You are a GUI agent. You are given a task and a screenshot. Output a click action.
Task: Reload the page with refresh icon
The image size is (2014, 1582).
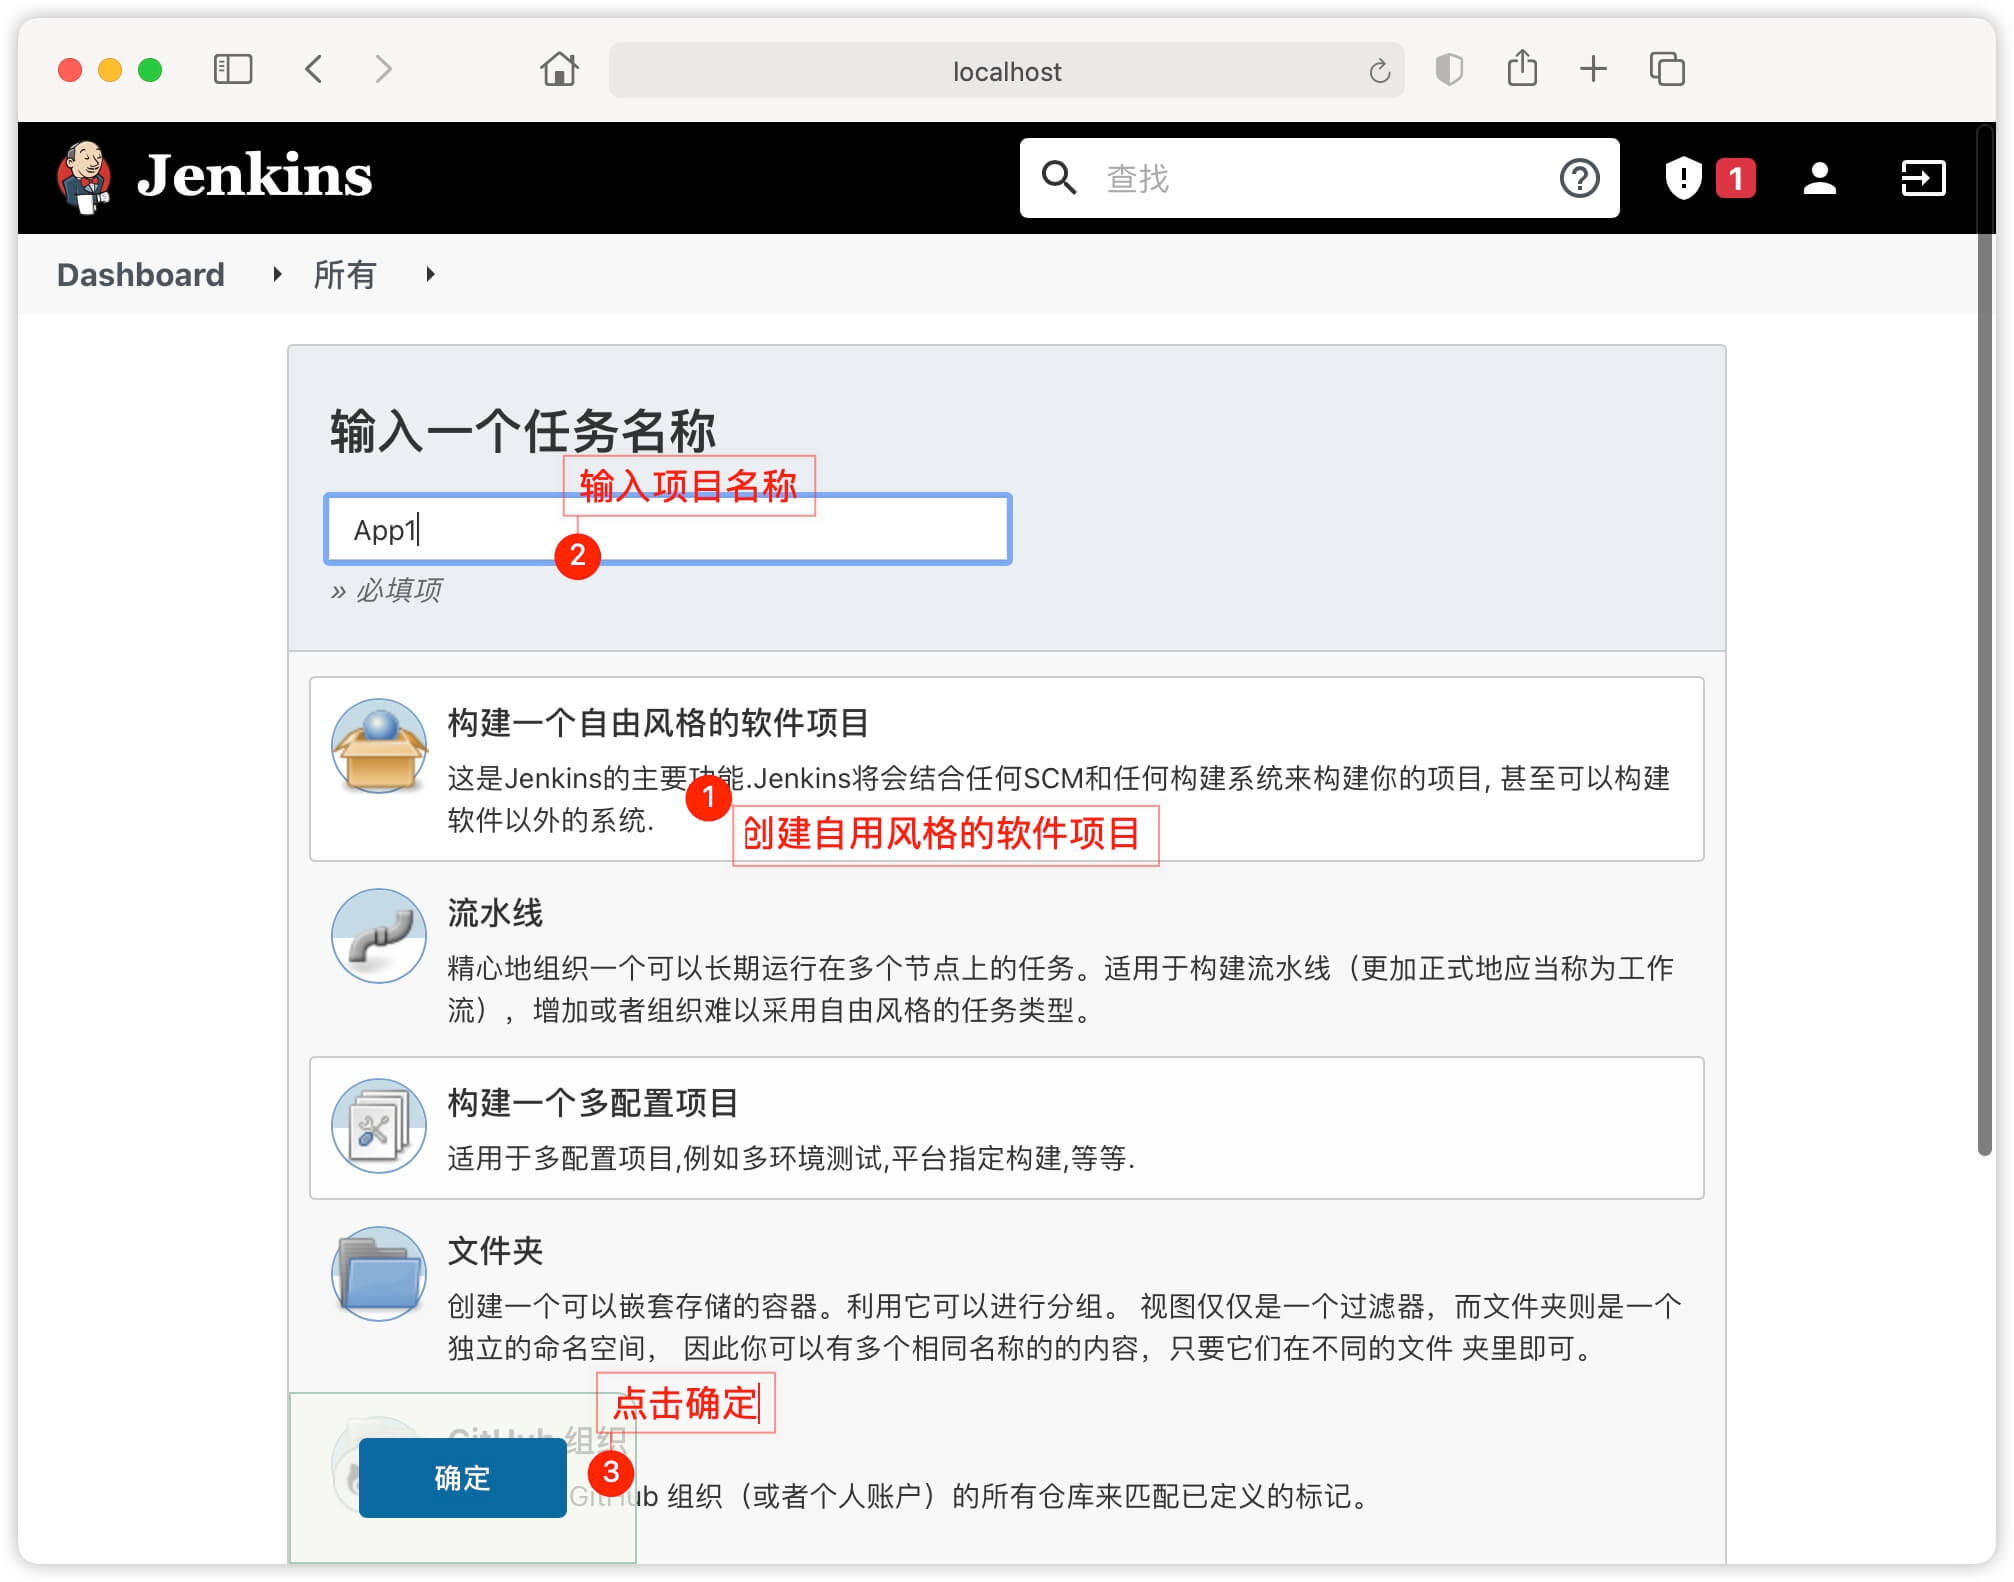pyautogui.click(x=1379, y=70)
